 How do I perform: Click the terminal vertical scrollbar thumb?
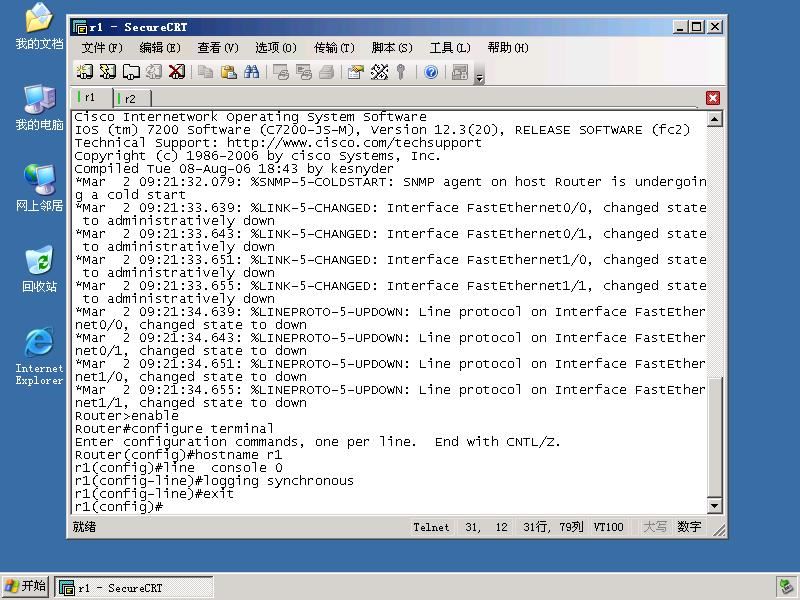tap(714, 437)
